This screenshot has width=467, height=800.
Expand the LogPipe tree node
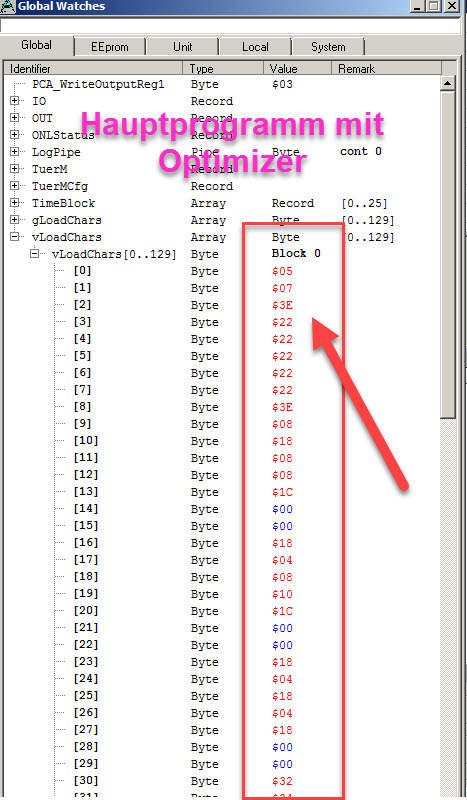click(15, 152)
